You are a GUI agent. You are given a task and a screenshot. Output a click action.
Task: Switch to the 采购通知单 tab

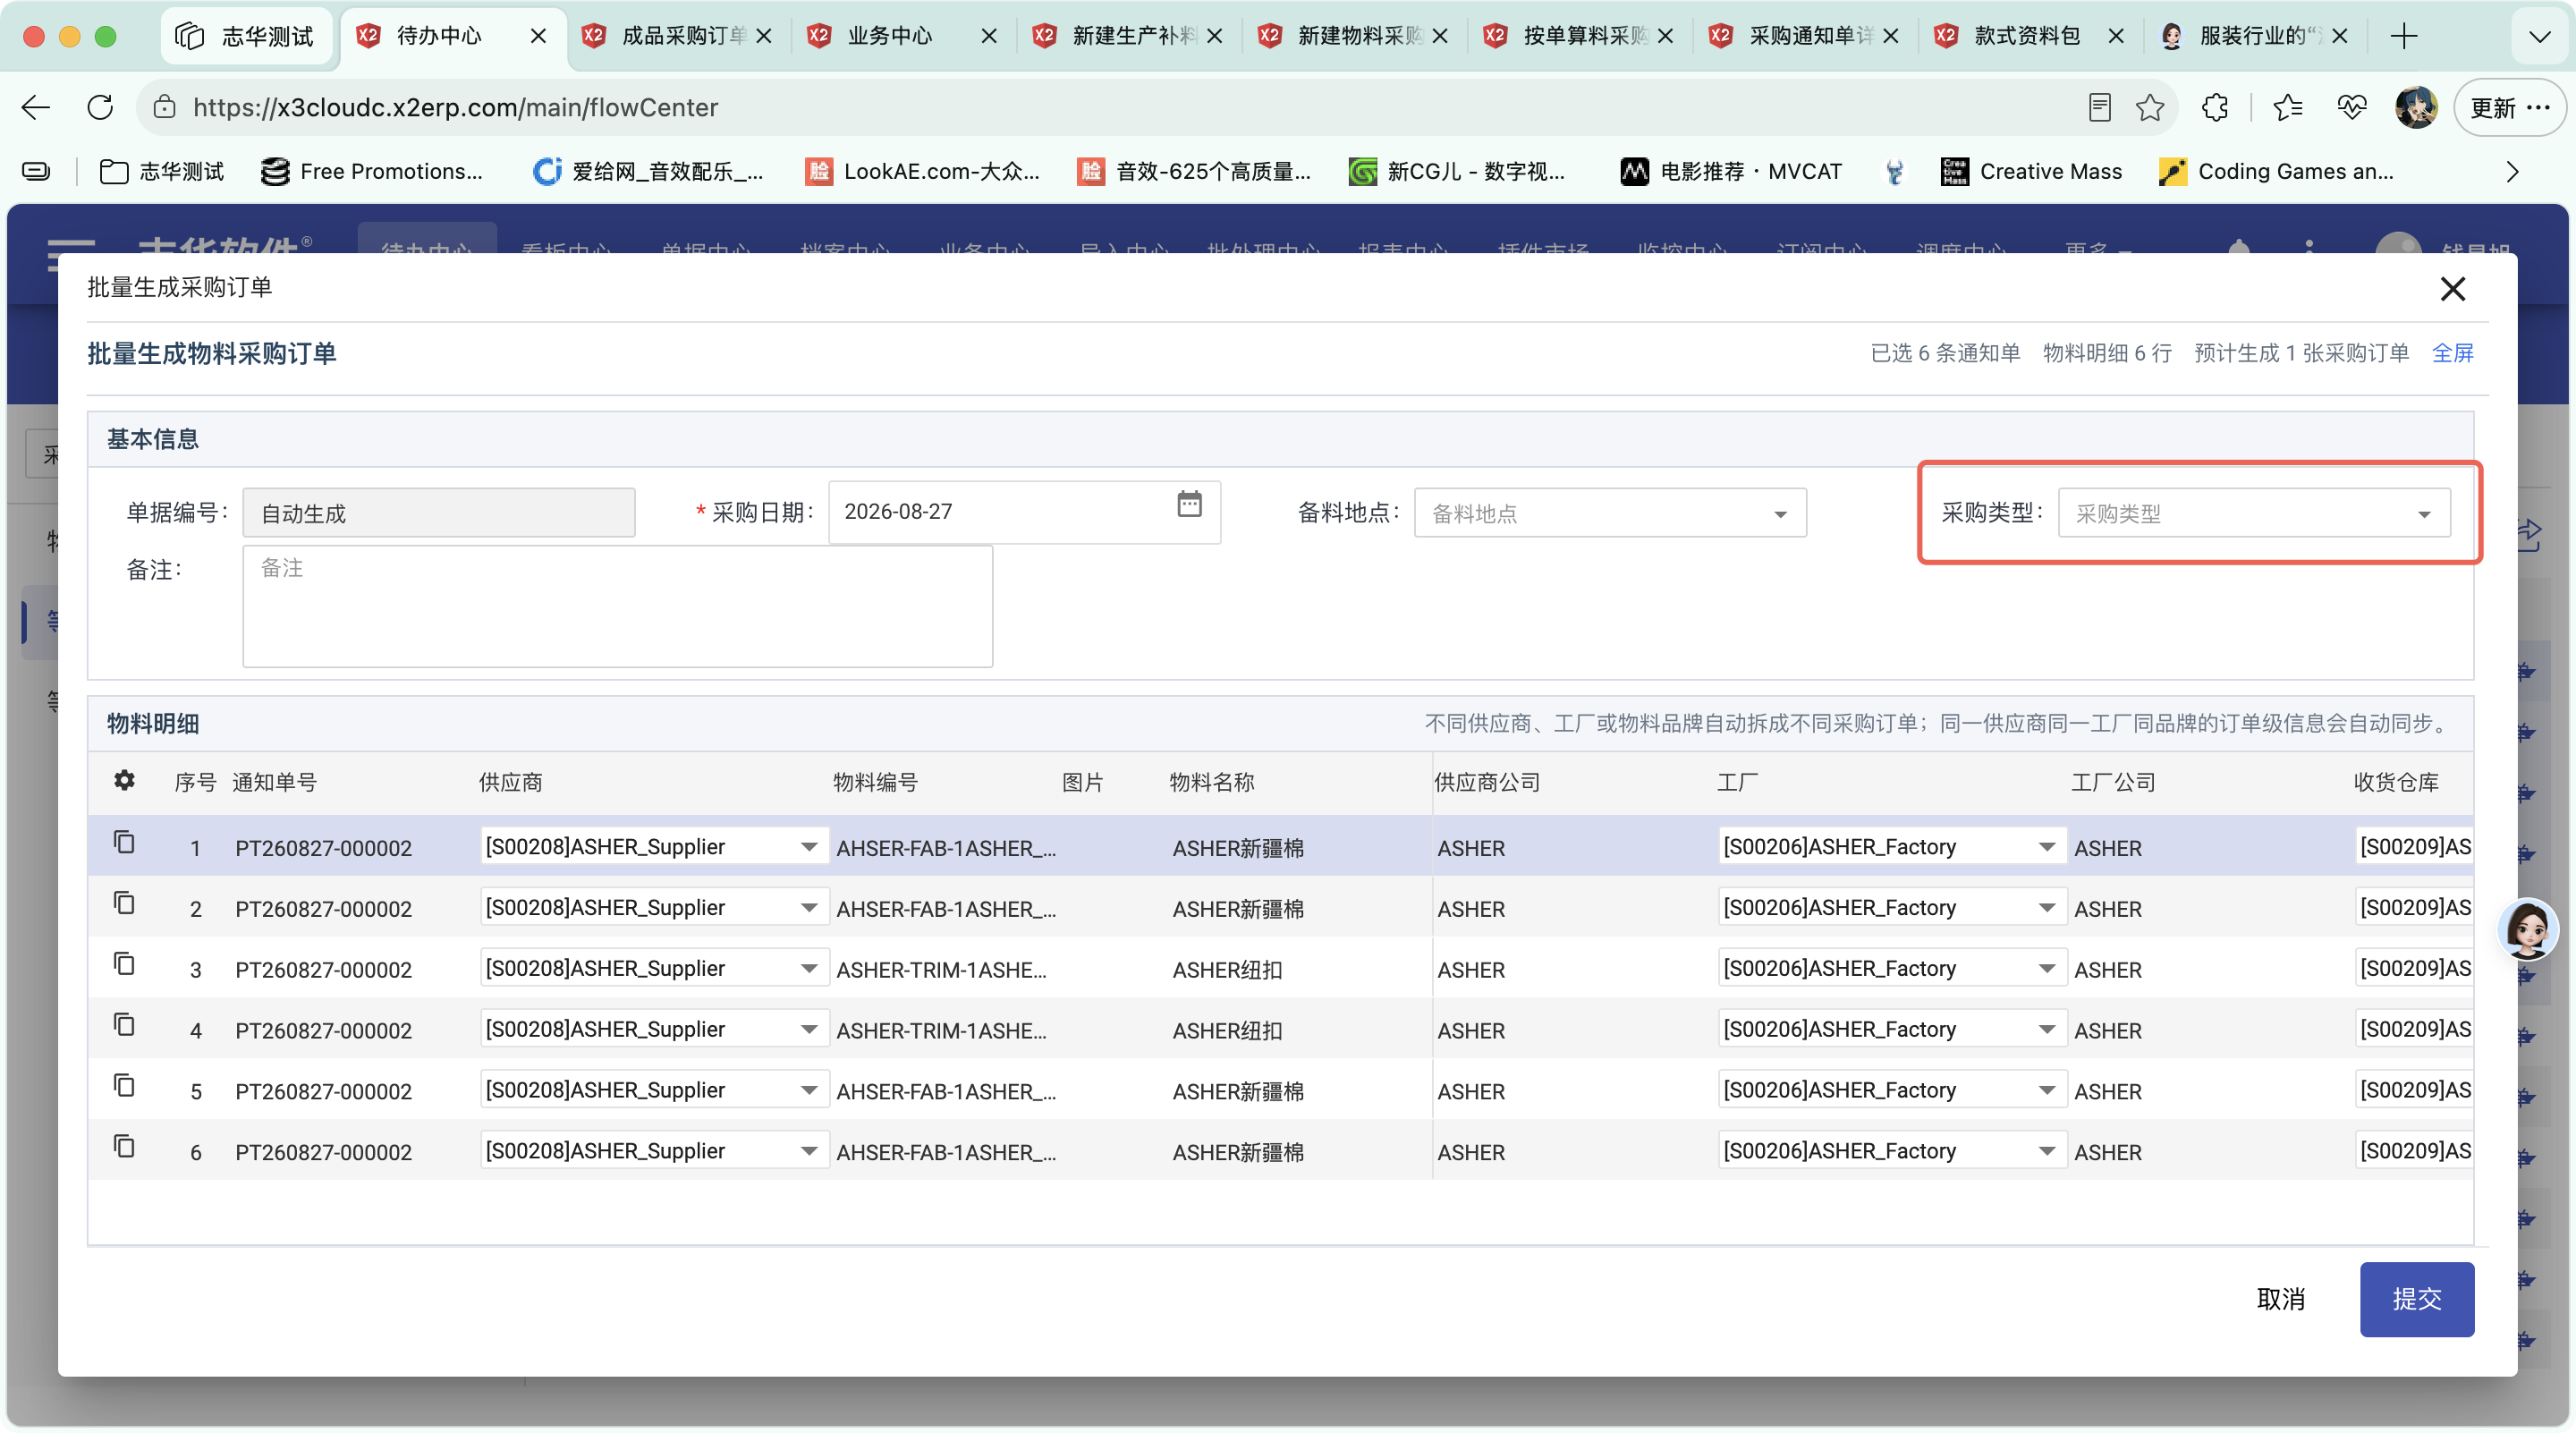pyautogui.click(x=1804, y=36)
